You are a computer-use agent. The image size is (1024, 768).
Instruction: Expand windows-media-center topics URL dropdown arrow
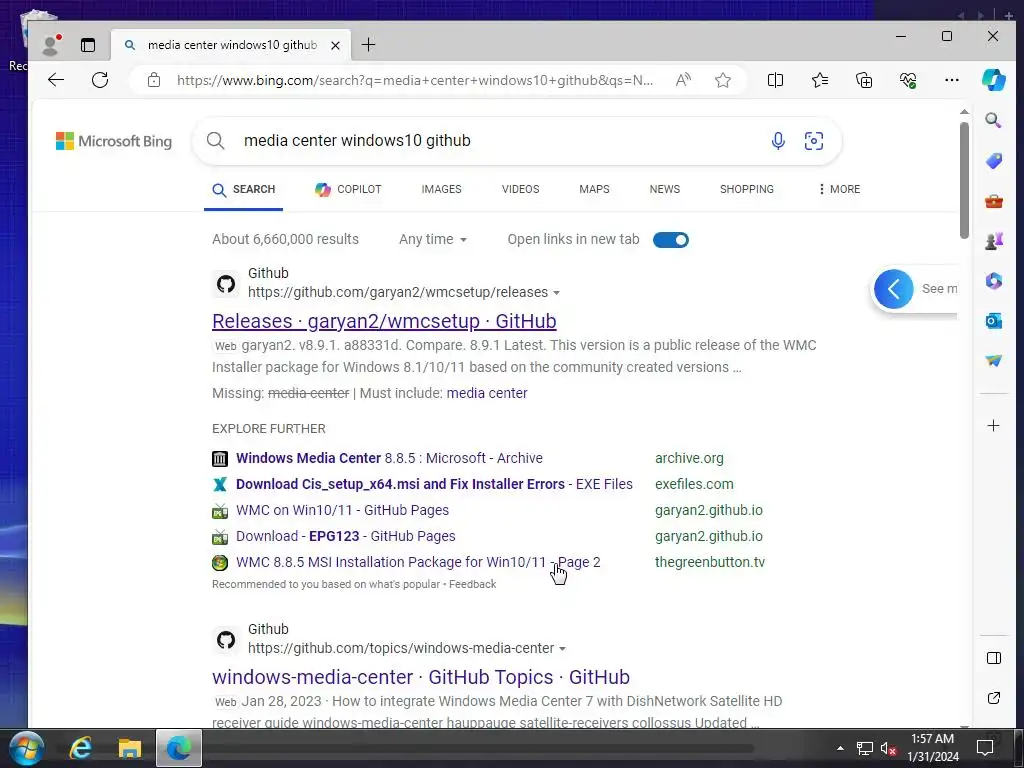click(562, 648)
